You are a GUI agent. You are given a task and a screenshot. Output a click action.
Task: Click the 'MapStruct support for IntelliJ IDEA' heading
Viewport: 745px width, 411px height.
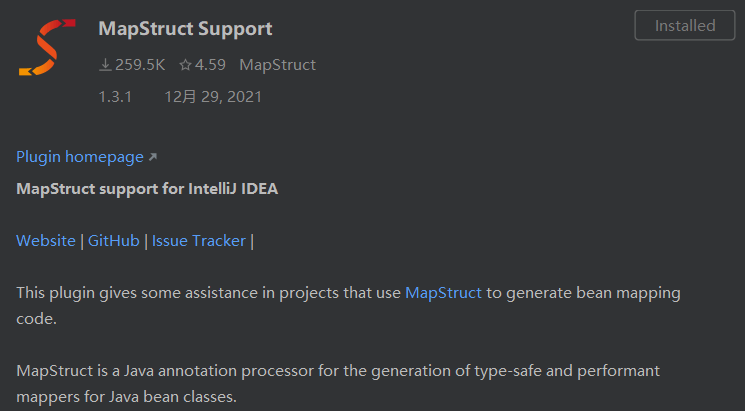(147, 189)
